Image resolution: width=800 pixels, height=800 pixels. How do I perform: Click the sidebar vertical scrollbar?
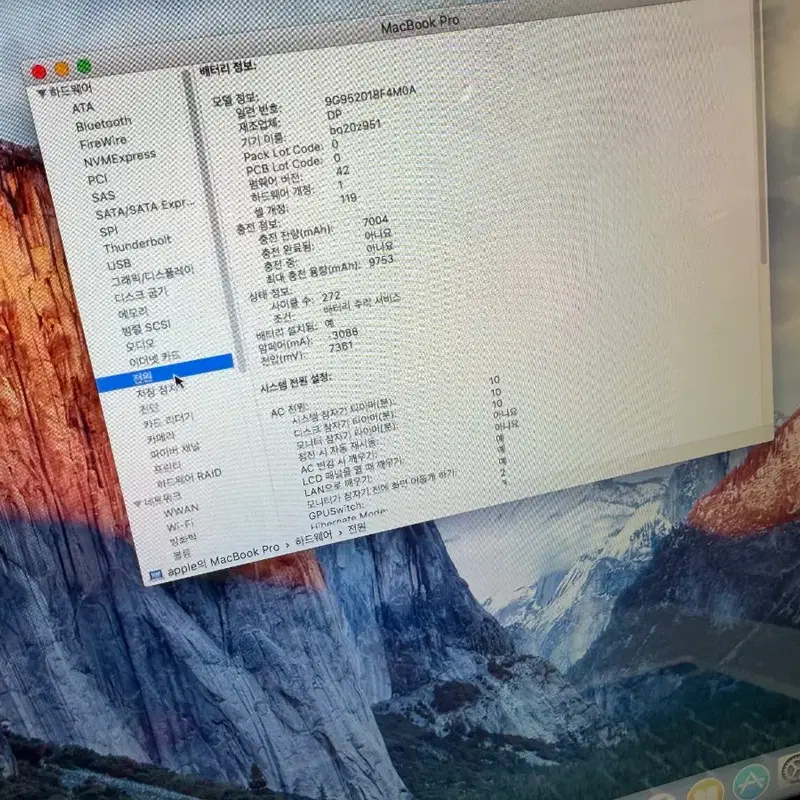click(x=213, y=219)
